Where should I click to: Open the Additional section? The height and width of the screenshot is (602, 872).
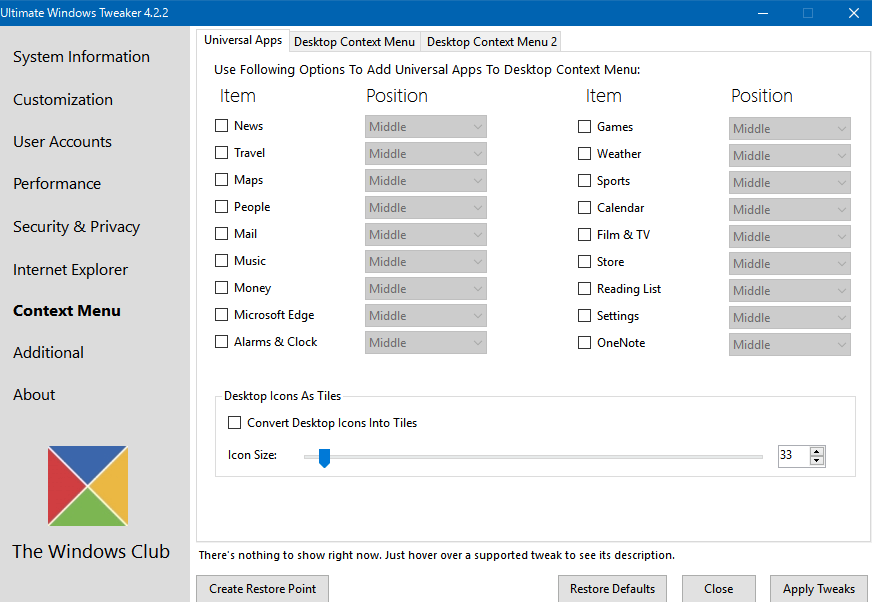click(48, 353)
